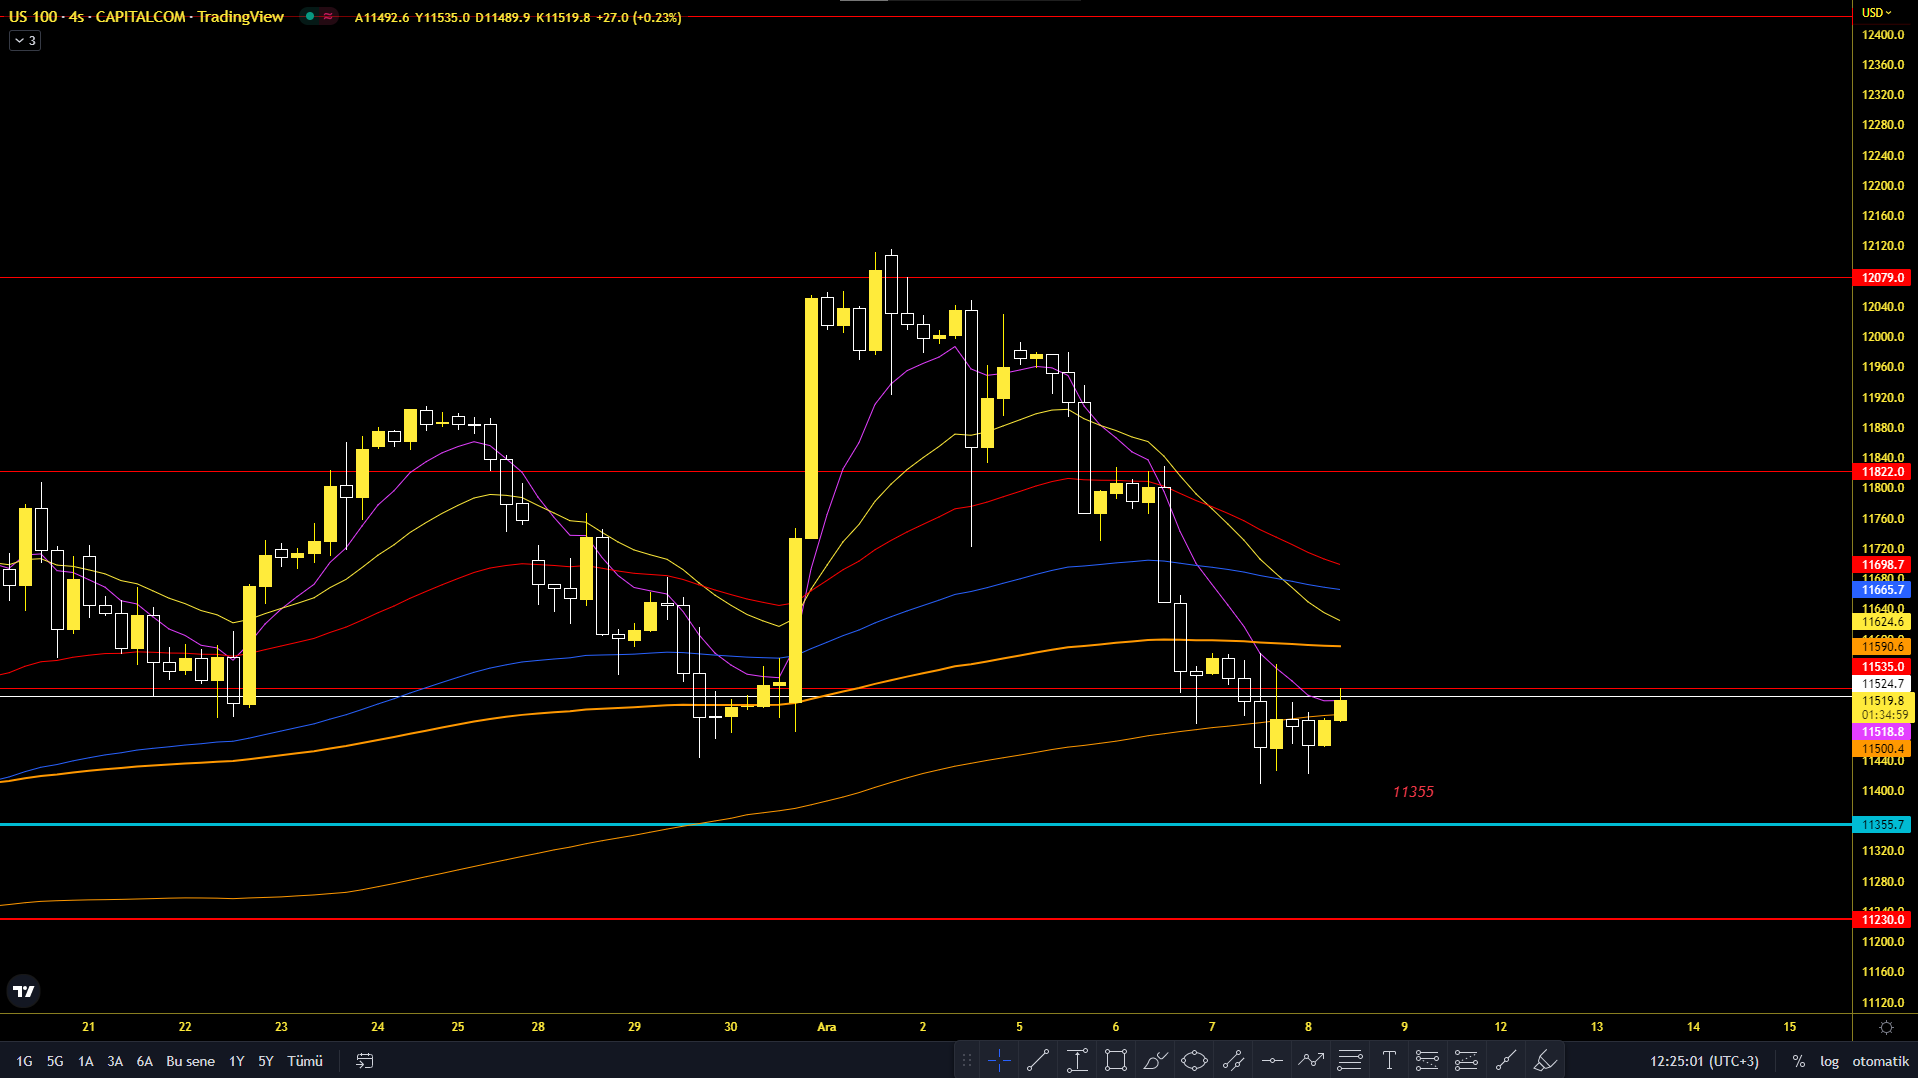Activate the horizontal line tool
This screenshot has height=1078, width=1918.
[1272, 1061]
